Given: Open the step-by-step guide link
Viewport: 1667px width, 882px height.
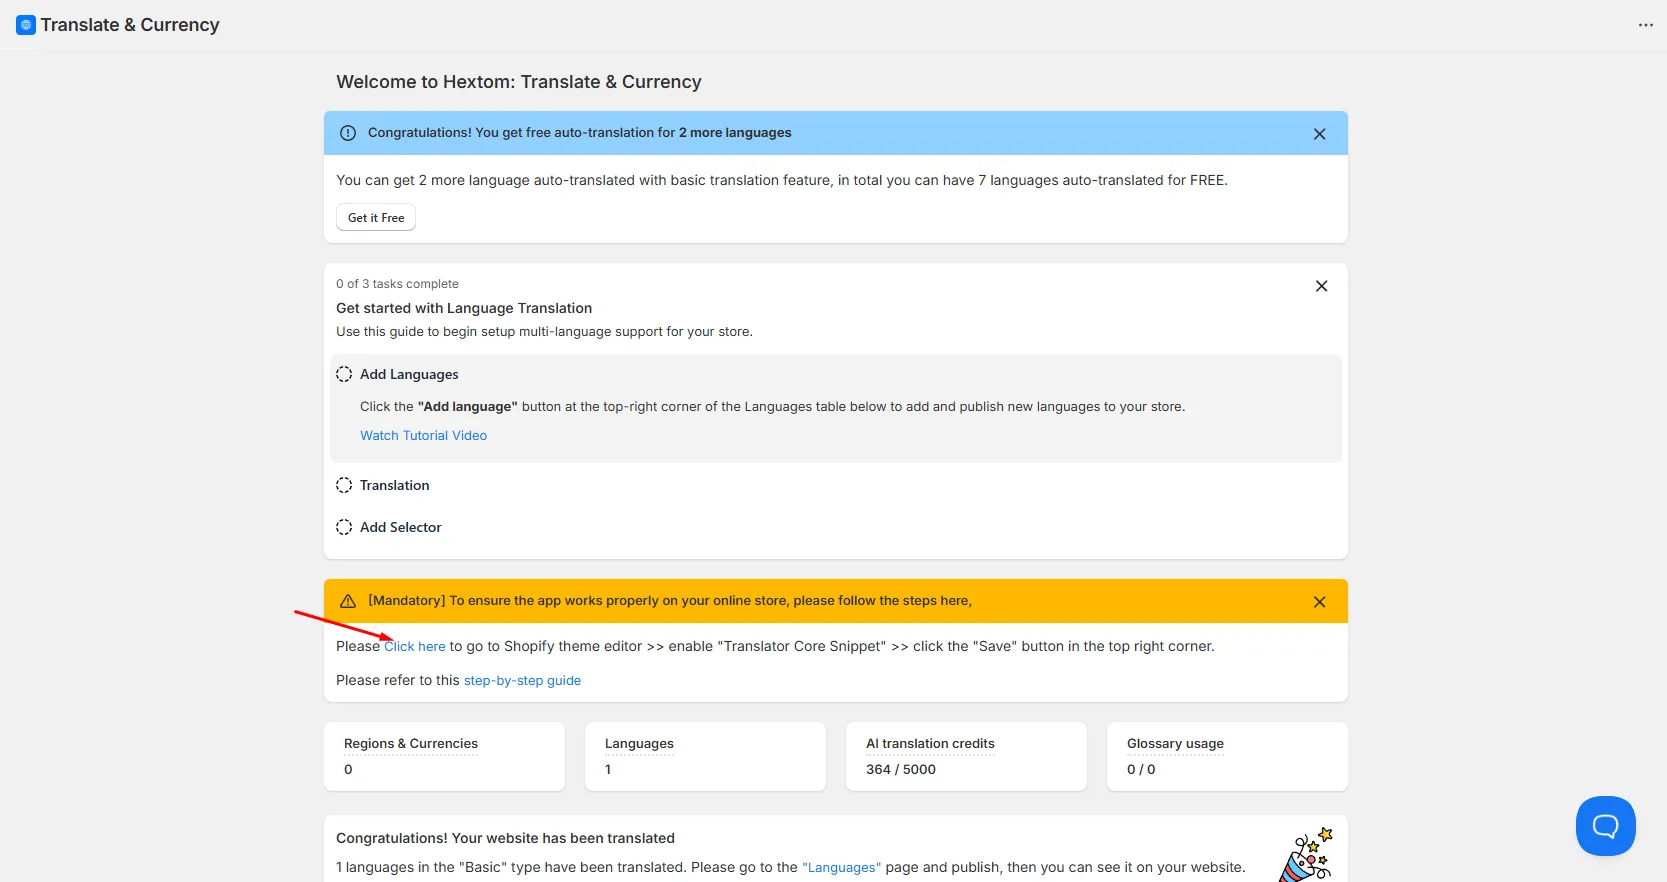Looking at the screenshot, I should (x=522, y=681).
